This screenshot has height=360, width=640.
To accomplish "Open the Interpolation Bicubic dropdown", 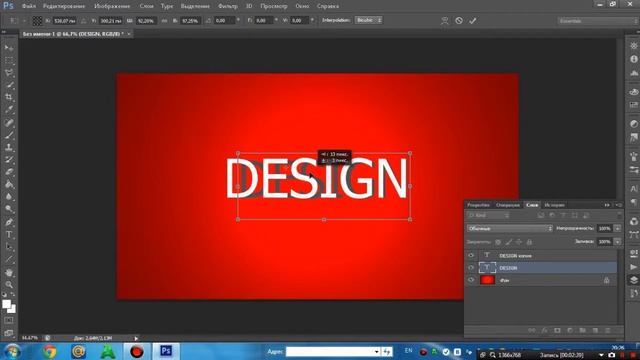I will click(x=369, y=20).
